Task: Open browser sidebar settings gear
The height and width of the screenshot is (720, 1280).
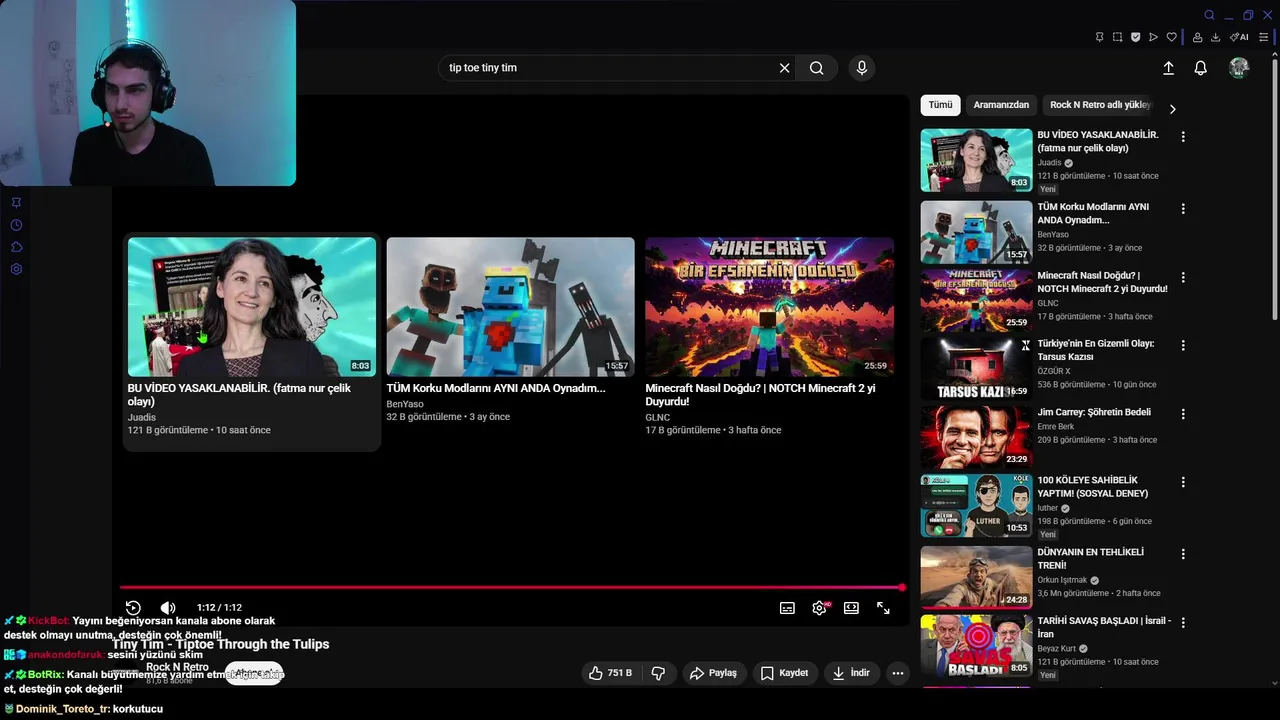Action: click(x=16, y=269)
